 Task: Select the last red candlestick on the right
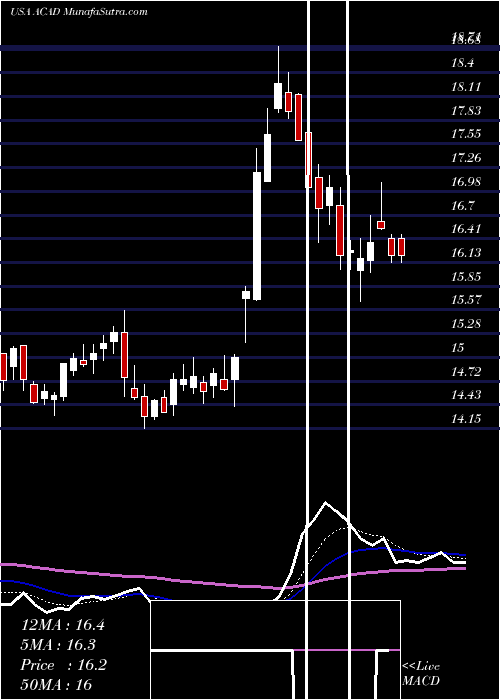click(x=401, y=247)
